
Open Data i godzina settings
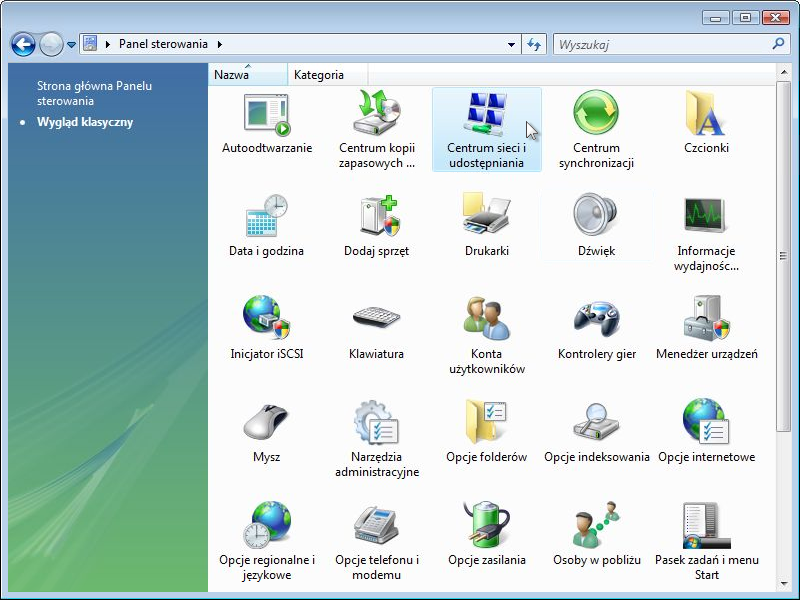coord(266,226)
